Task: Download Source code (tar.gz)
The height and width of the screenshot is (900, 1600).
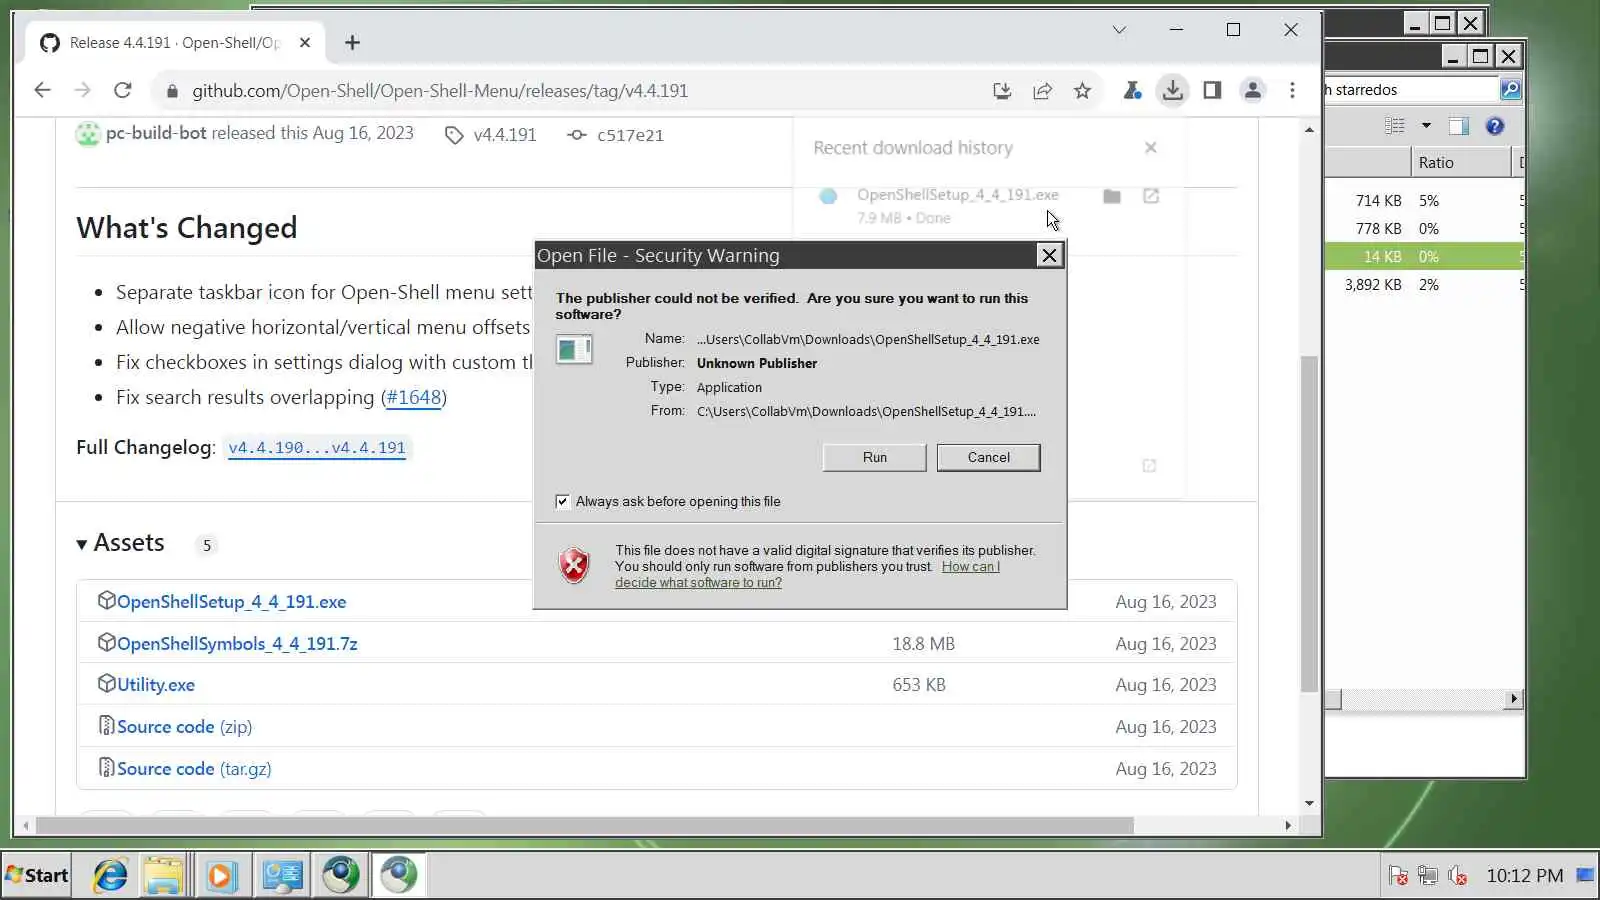Action: pyautogui.click(x=194, y=769)
